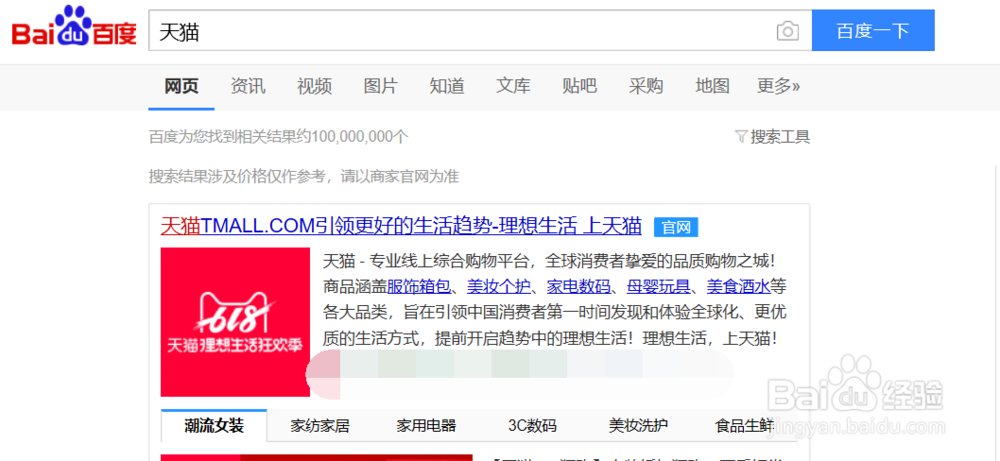
Task: Select the 3C数码 category tab
Action: coord(533,426)
